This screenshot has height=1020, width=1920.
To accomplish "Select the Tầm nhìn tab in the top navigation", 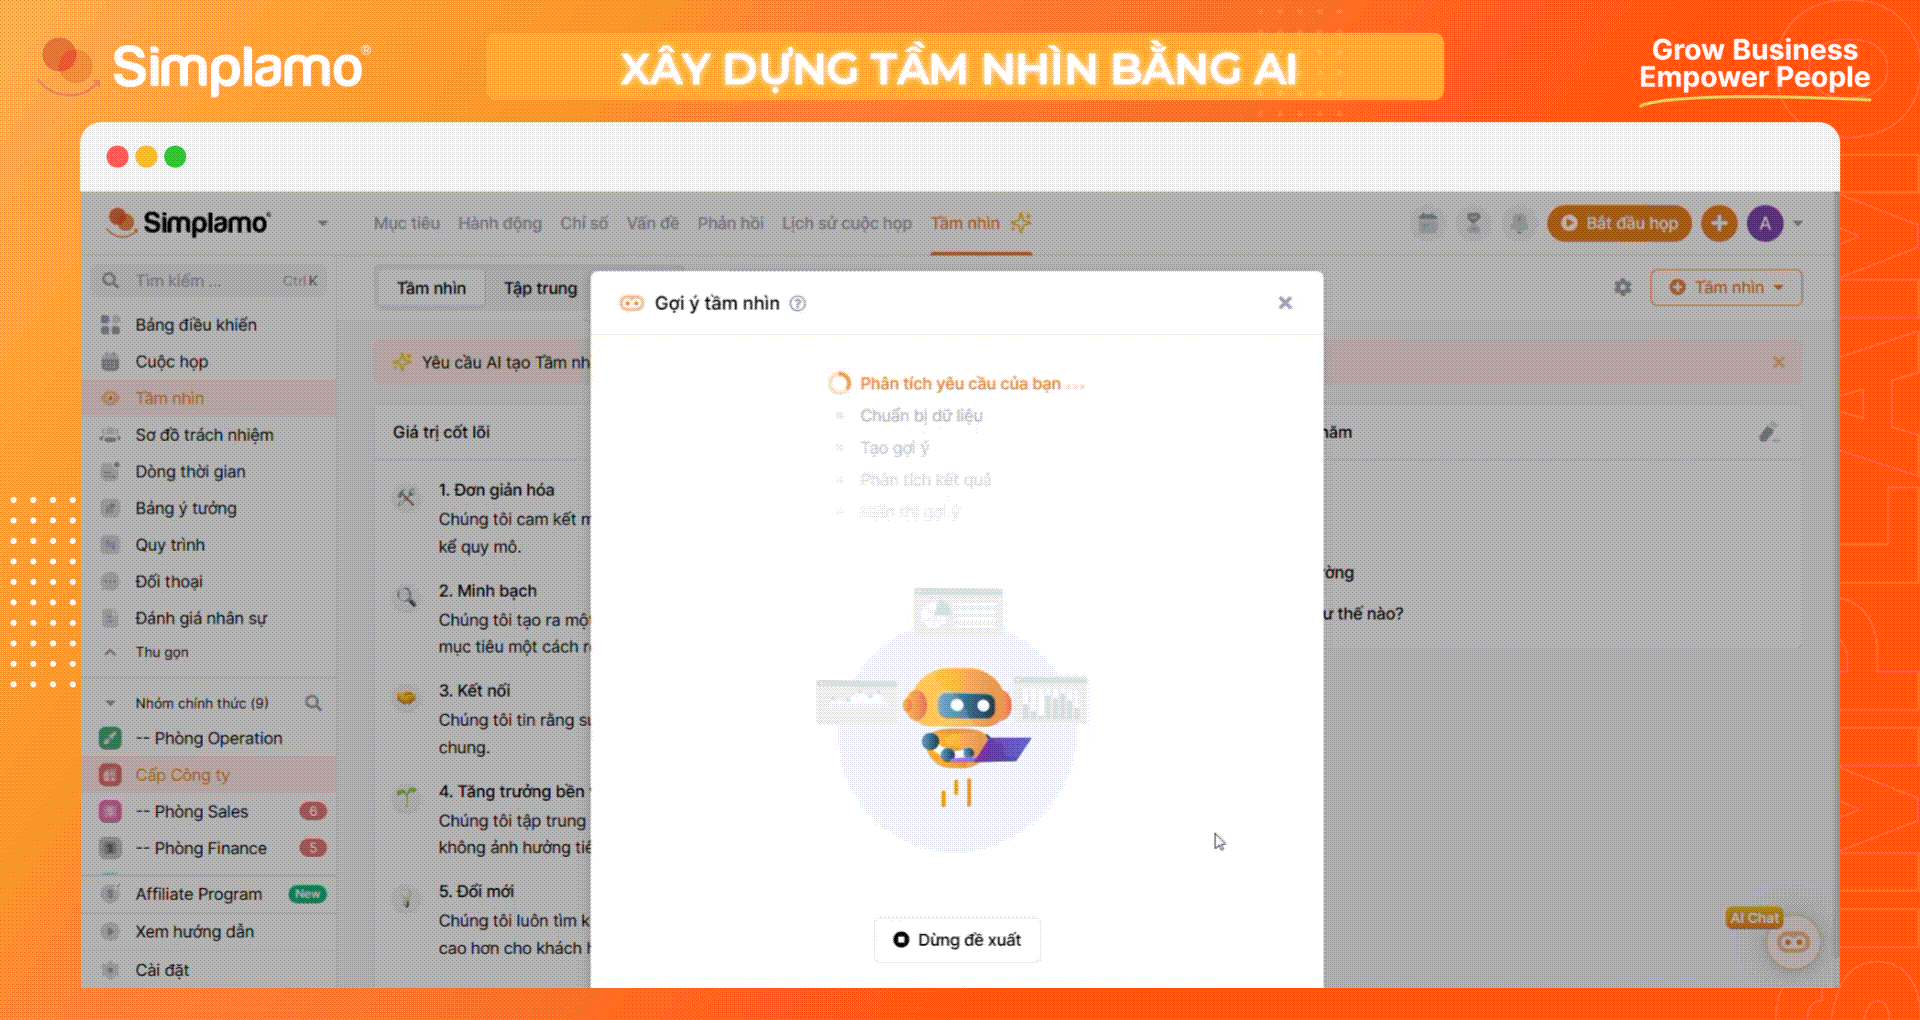I will click(965, 223).
